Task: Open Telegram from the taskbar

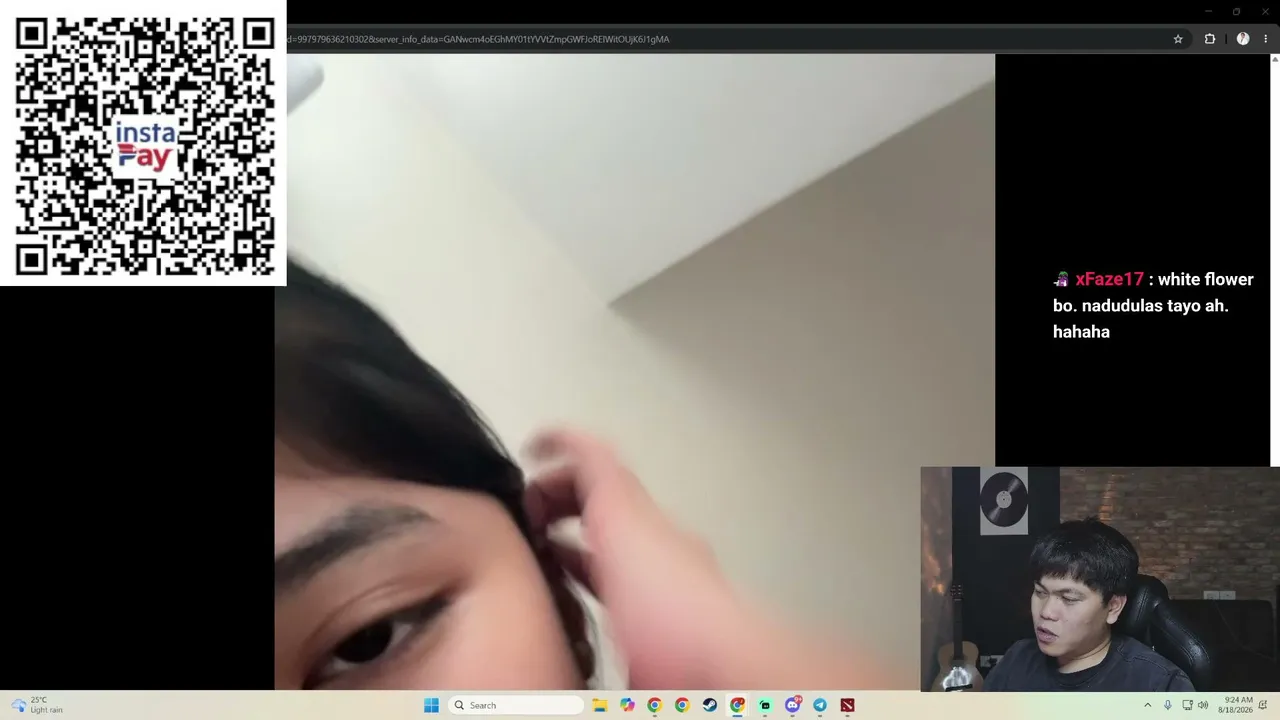Action: coord(820,705)
